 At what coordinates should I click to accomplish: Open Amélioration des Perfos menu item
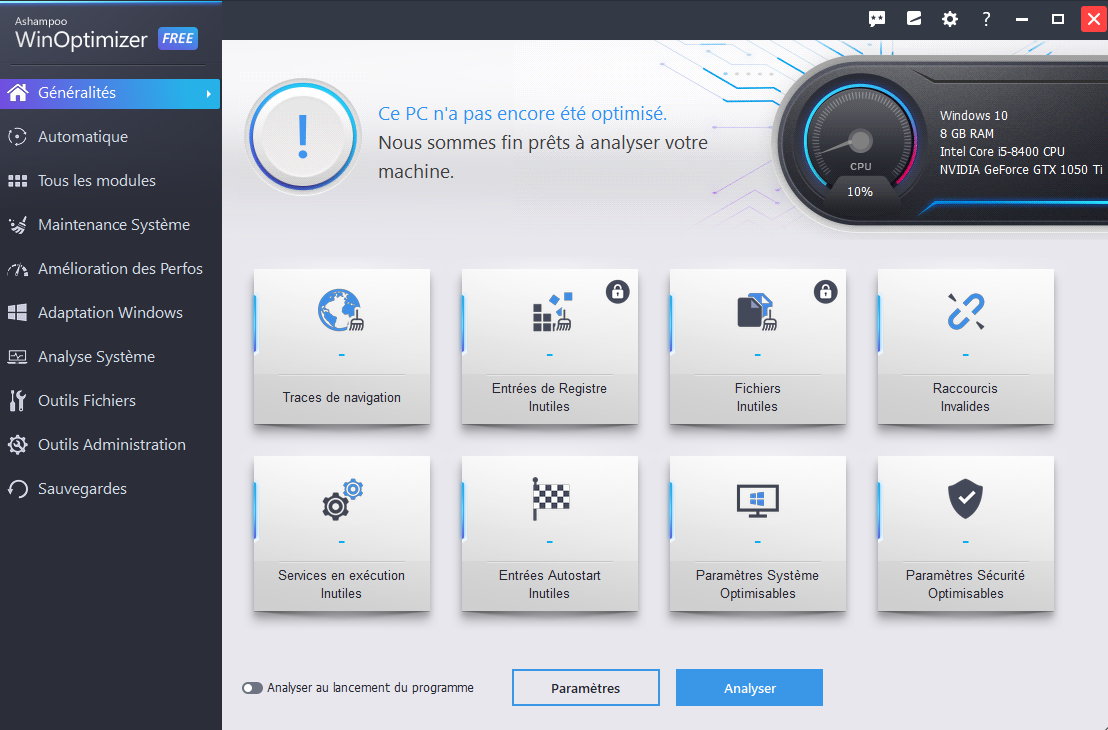point(120,269)
